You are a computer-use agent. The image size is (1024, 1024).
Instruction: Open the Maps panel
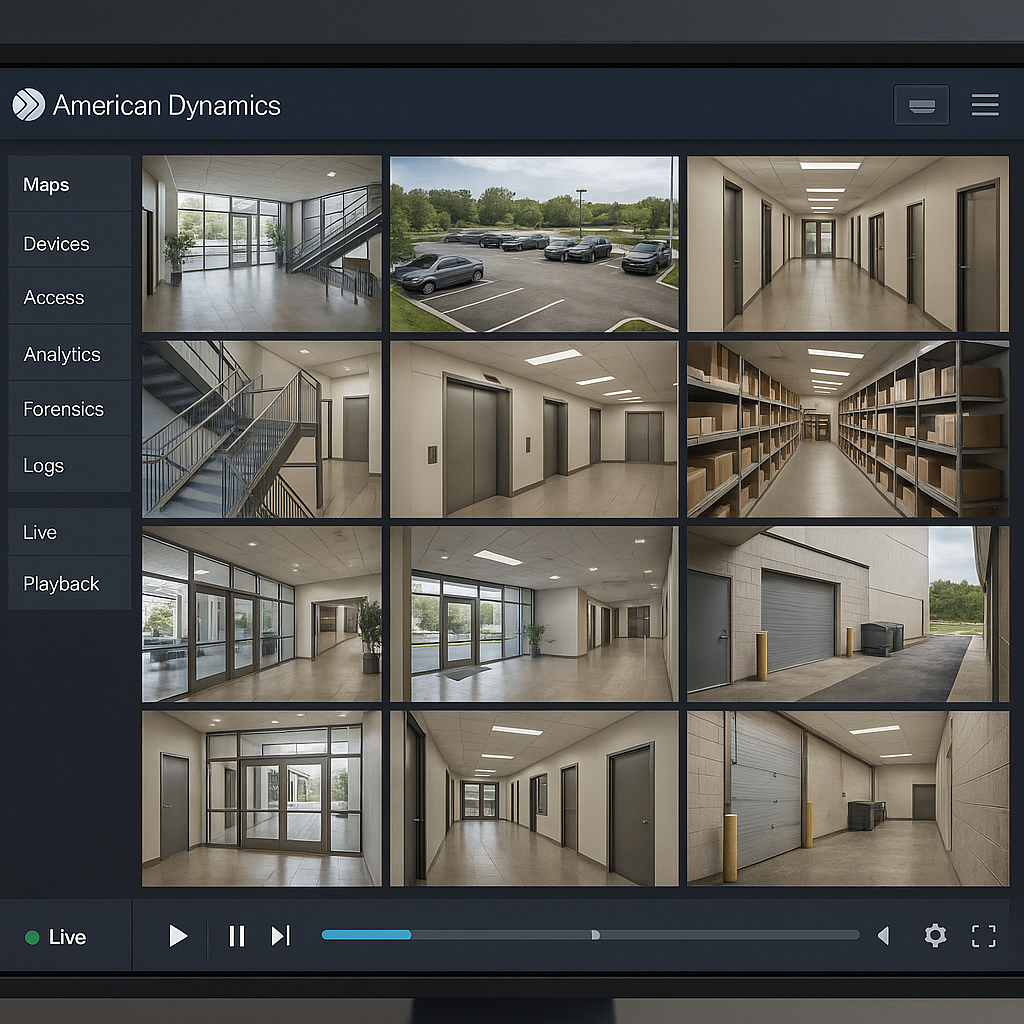coord(46,184)
